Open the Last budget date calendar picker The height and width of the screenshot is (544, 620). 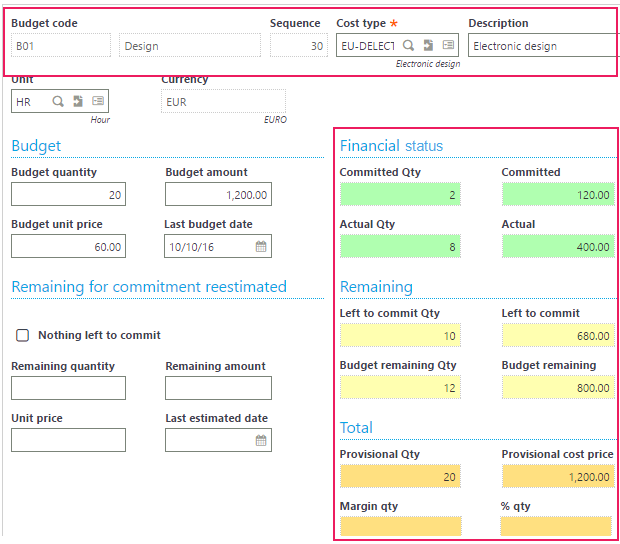click(261, 246)
